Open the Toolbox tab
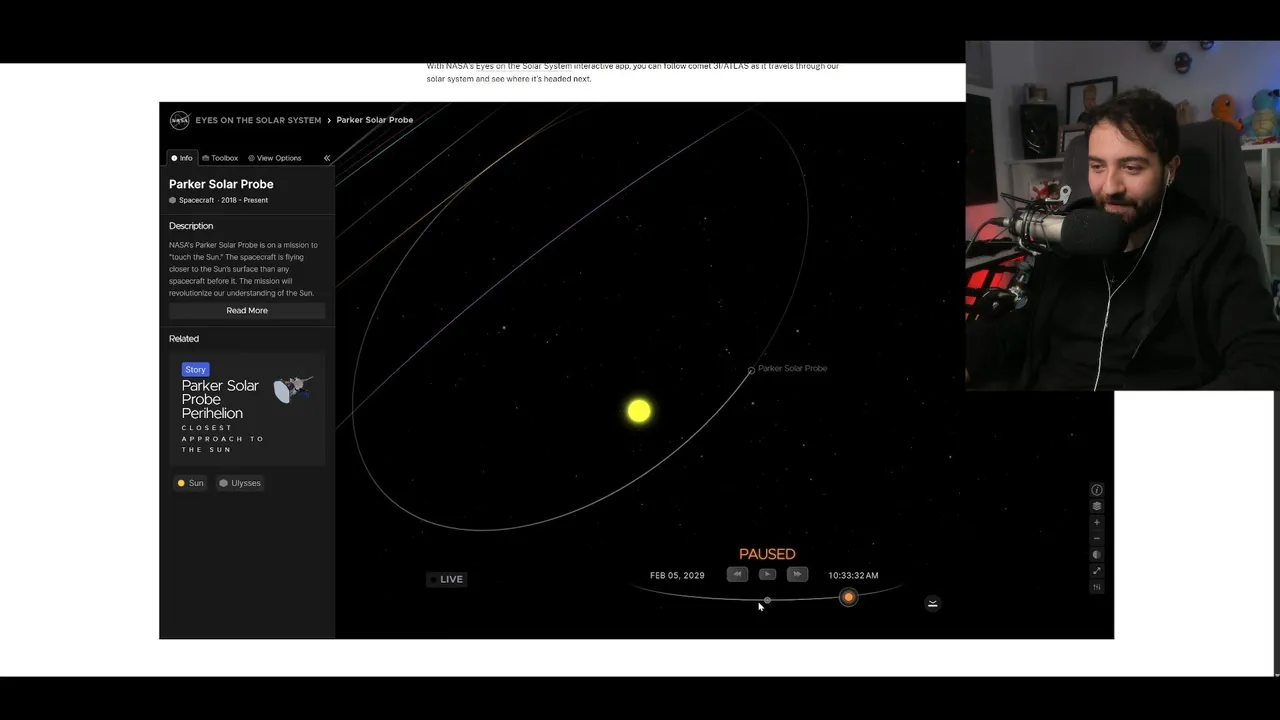Screen dimensions: 1280x720 pos(220,158)
